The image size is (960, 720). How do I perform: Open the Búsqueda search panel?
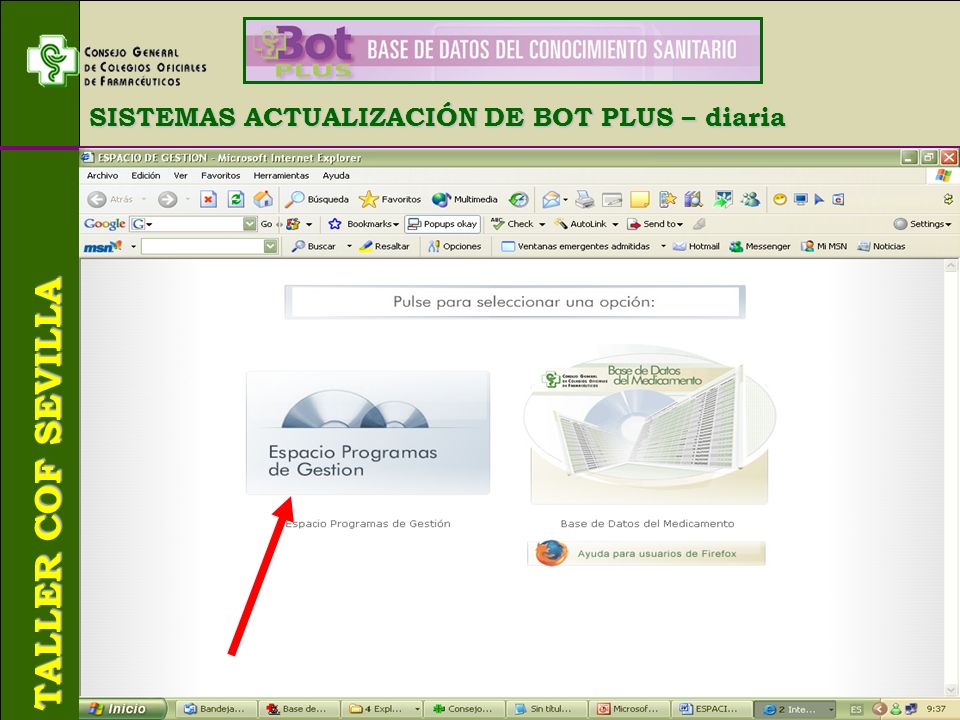click(x=318, y=200)
